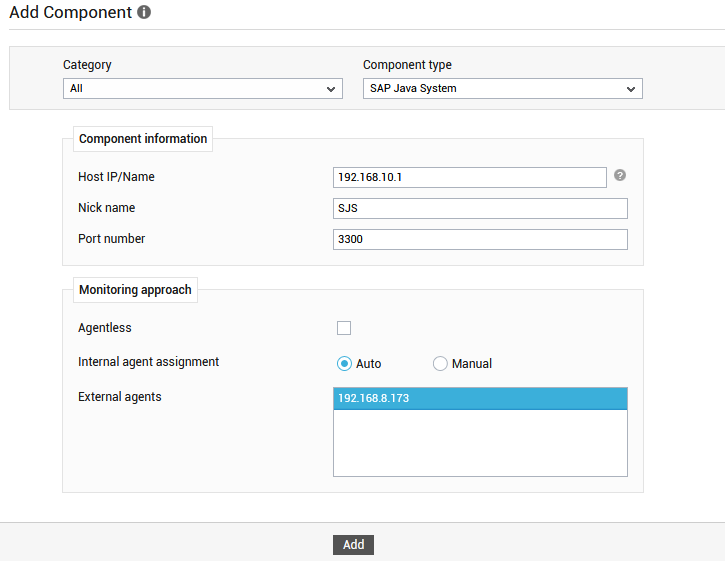The width and height of the screenshot is (725, 561).
Task: Click into the Nick name field containing SJS
Action: click(x=480, y=209)
